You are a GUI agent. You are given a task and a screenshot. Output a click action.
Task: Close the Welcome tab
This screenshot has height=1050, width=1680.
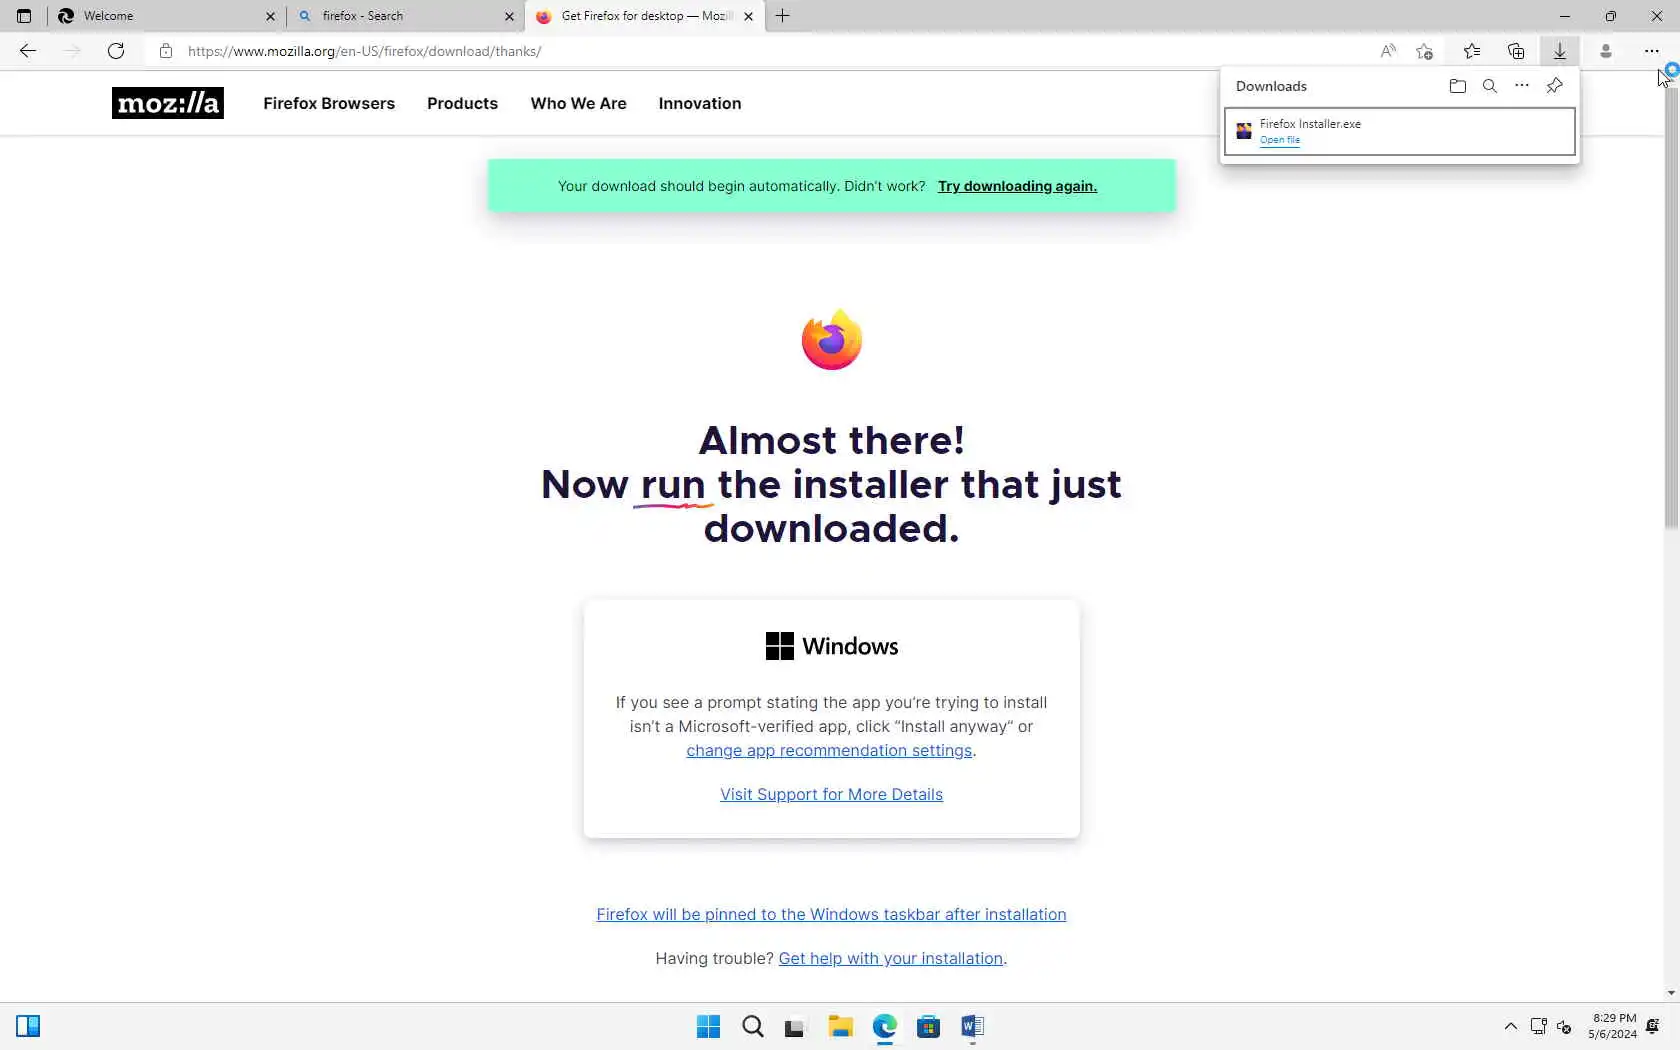click(x=270, y=16)
